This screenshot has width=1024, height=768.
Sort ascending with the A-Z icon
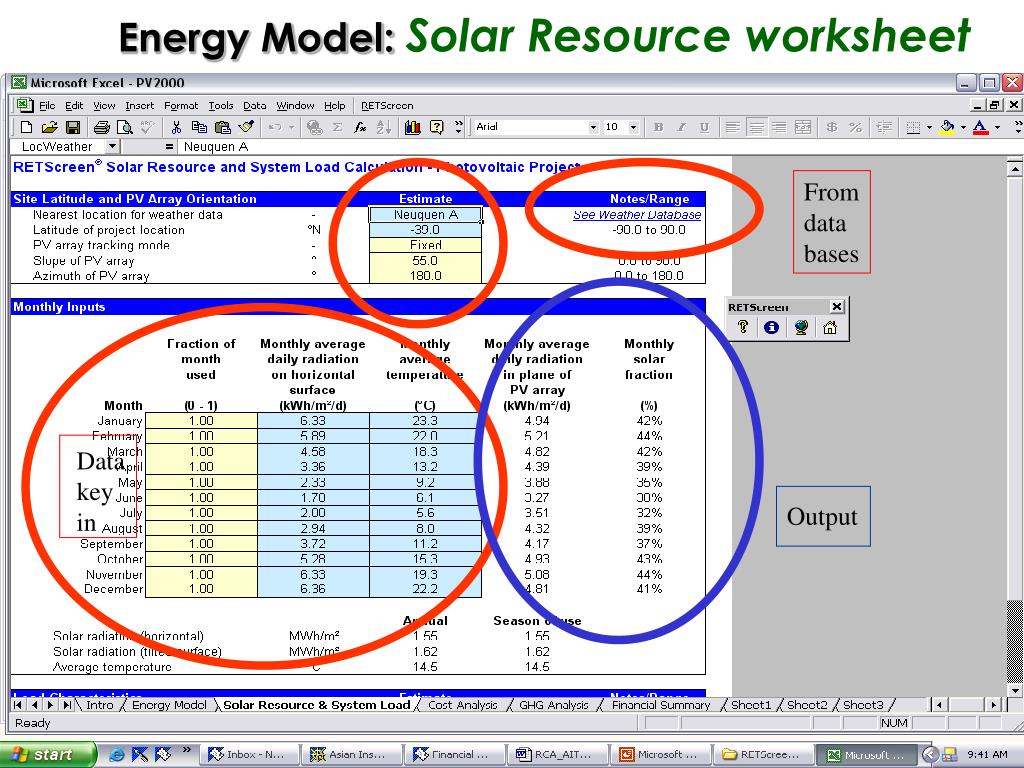click(x=383, y=127)
